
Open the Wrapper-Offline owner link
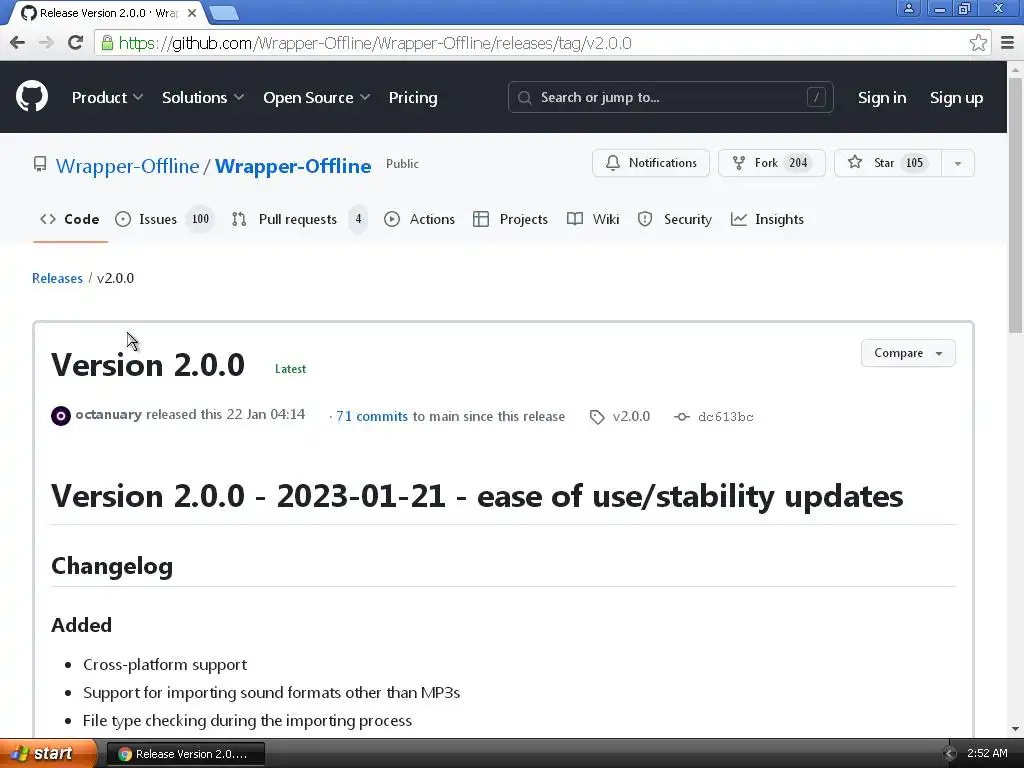(127, 166)
